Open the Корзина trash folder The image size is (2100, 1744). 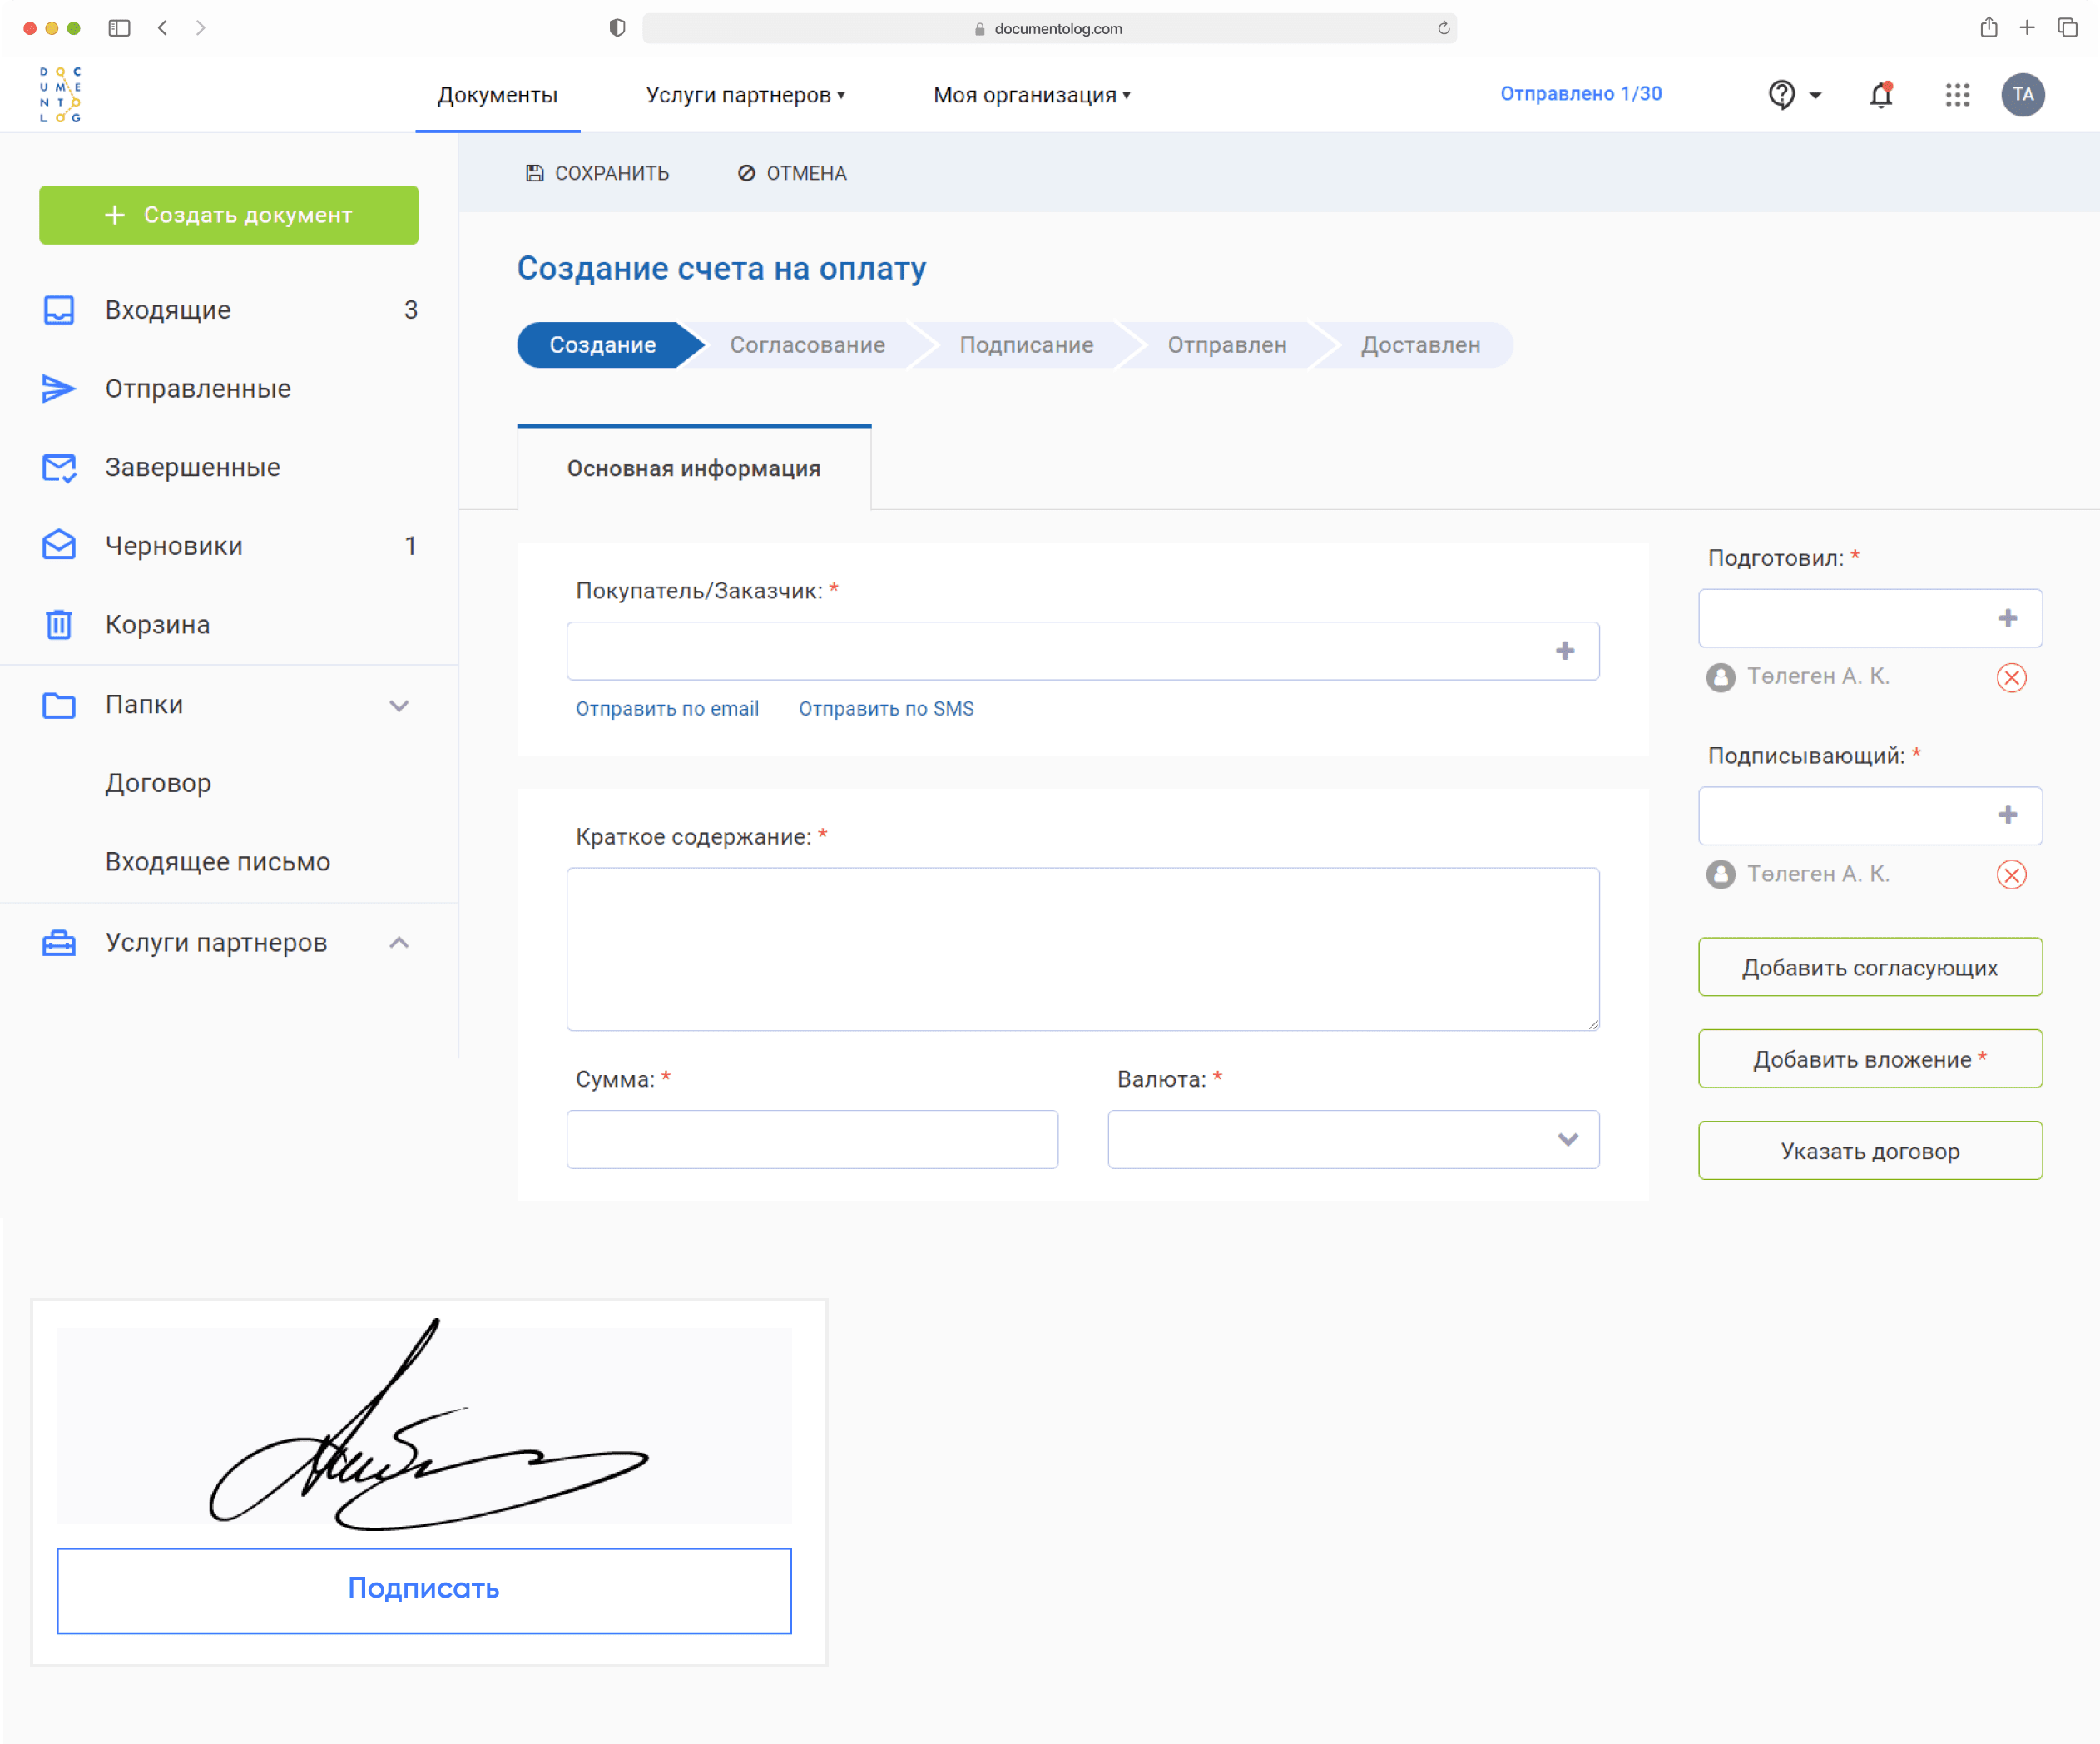[158, 625]
